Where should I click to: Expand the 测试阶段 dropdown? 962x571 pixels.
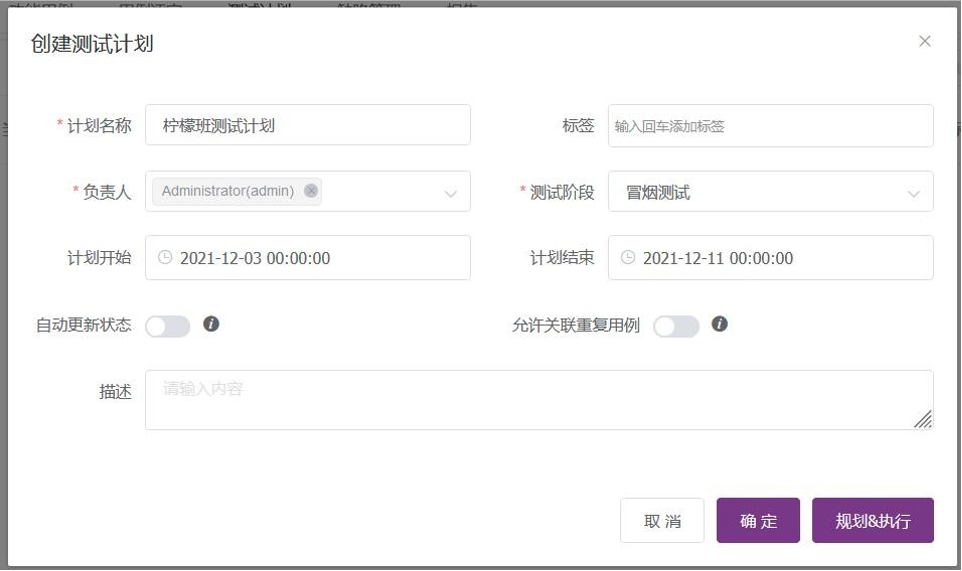click(x=914, y=194)
